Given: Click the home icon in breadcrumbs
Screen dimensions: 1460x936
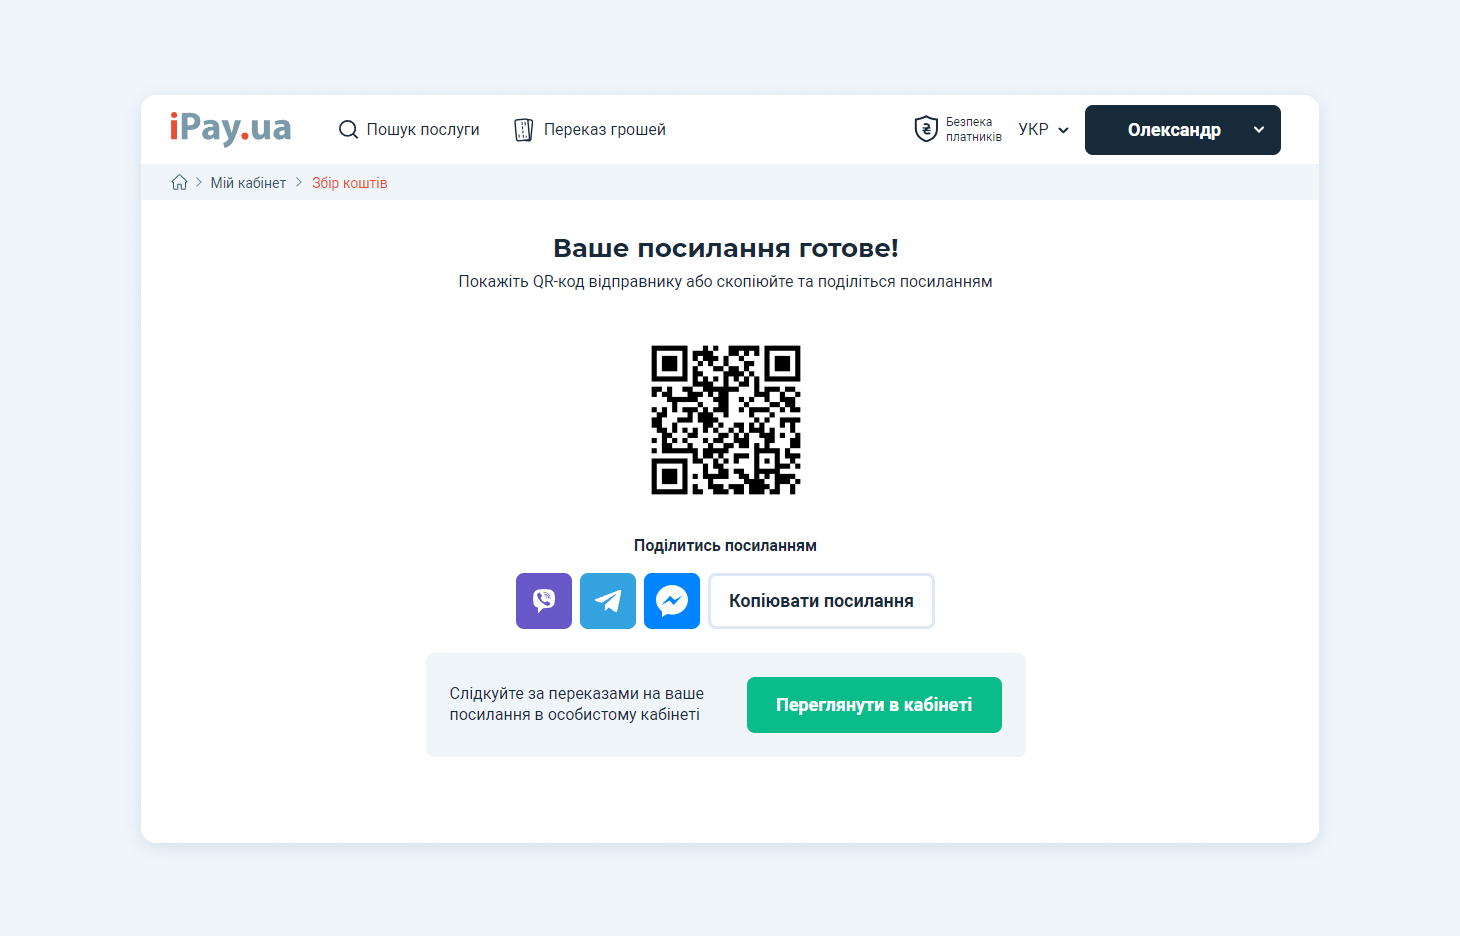Looking at the screenshot, I should (x=180, y=182).
